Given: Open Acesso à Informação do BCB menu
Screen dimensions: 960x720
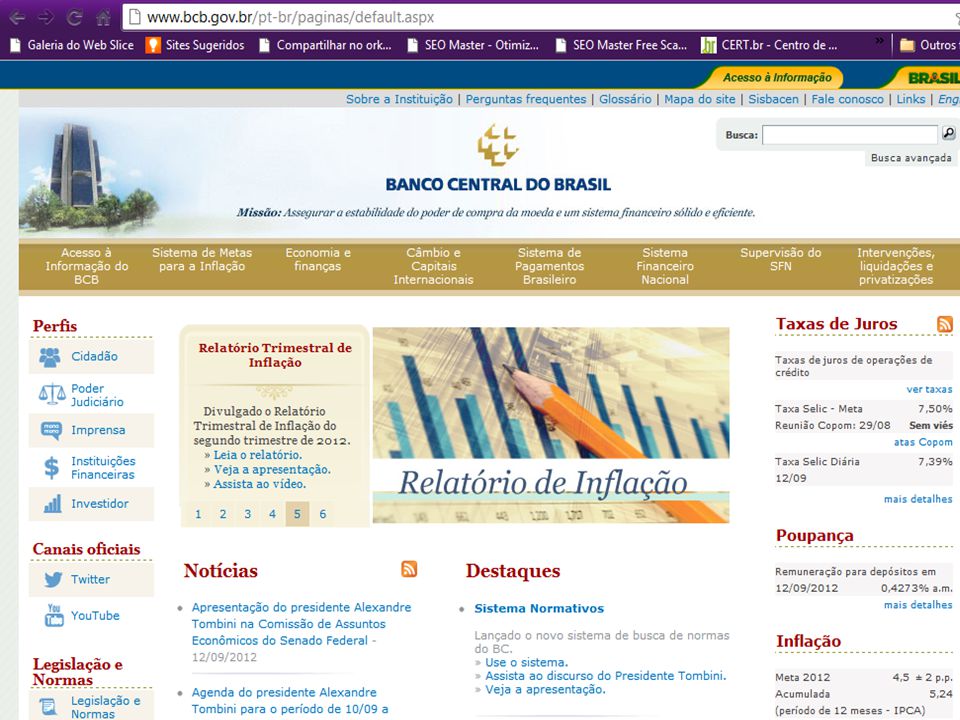Looking at the screenshot, I should point(86,266).
